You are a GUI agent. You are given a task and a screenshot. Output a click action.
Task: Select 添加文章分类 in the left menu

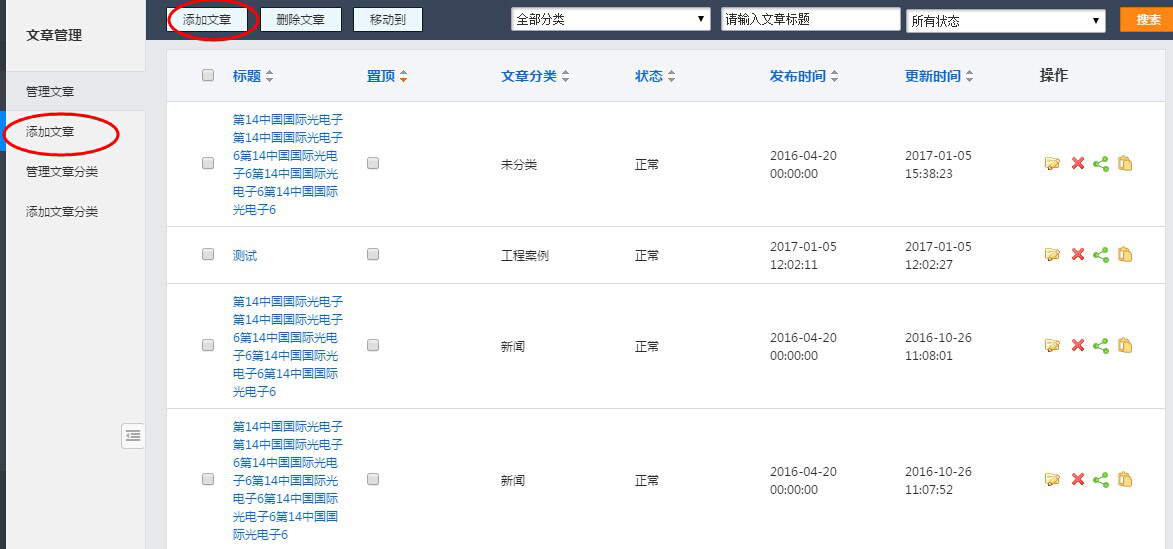point(62,211)
